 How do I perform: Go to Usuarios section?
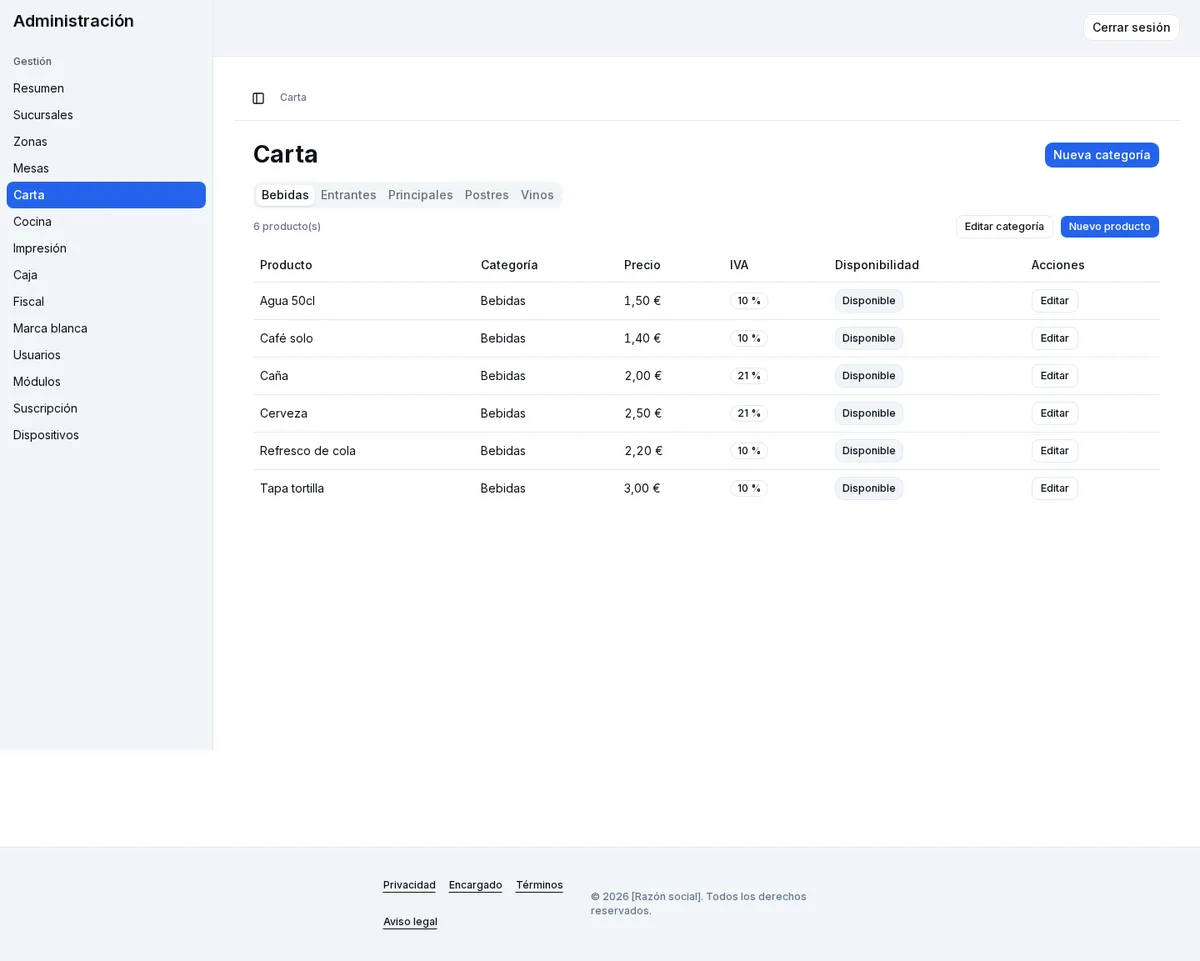coord(106,355)
